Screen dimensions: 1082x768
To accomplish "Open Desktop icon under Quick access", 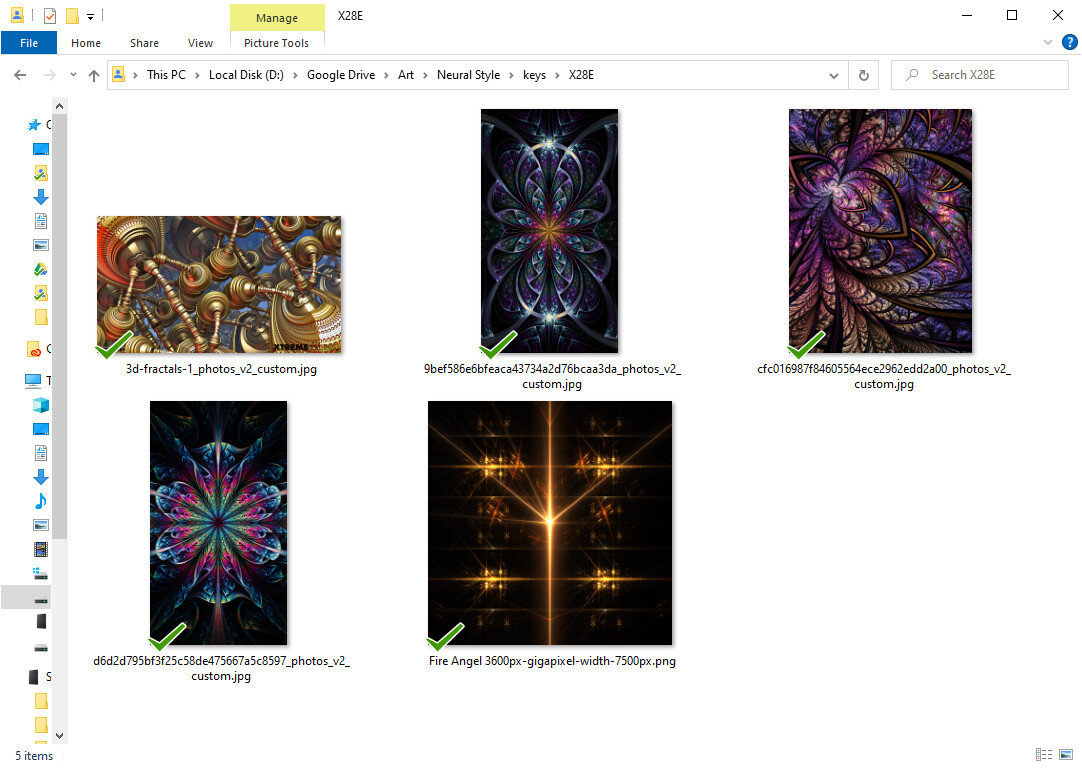I will 41,149.
